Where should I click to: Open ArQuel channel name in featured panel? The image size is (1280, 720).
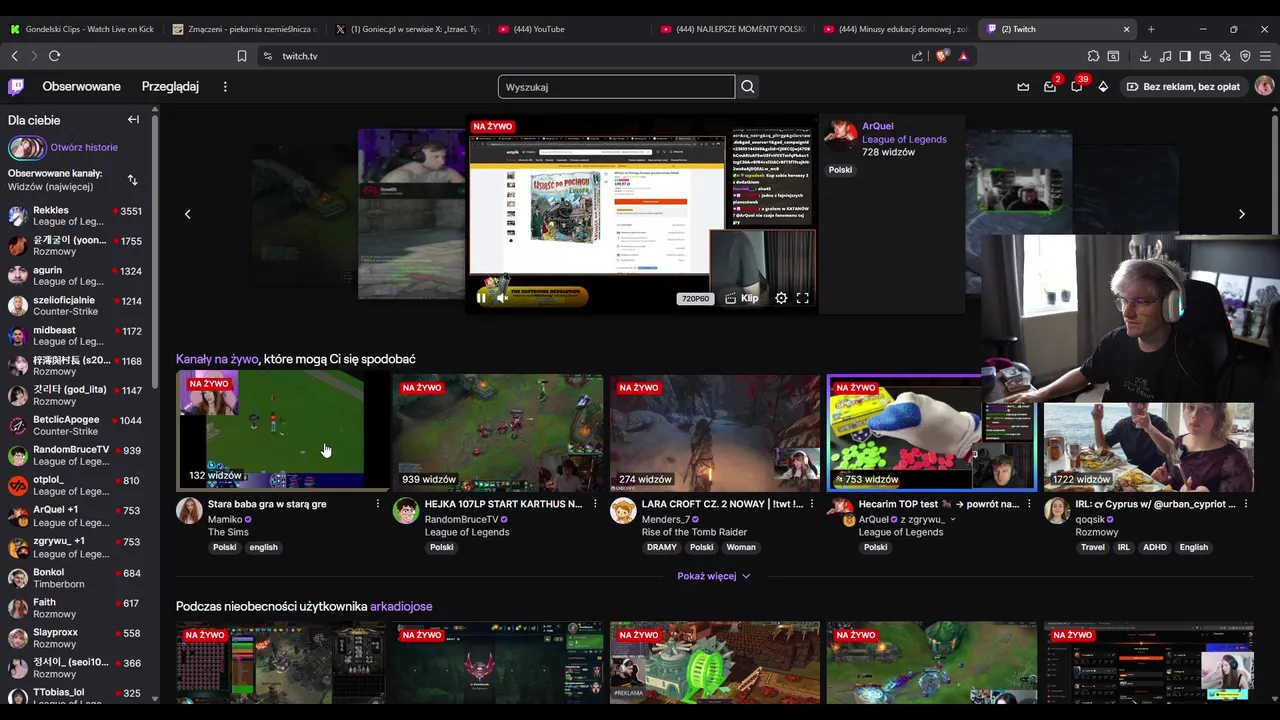tap(877, 126)
